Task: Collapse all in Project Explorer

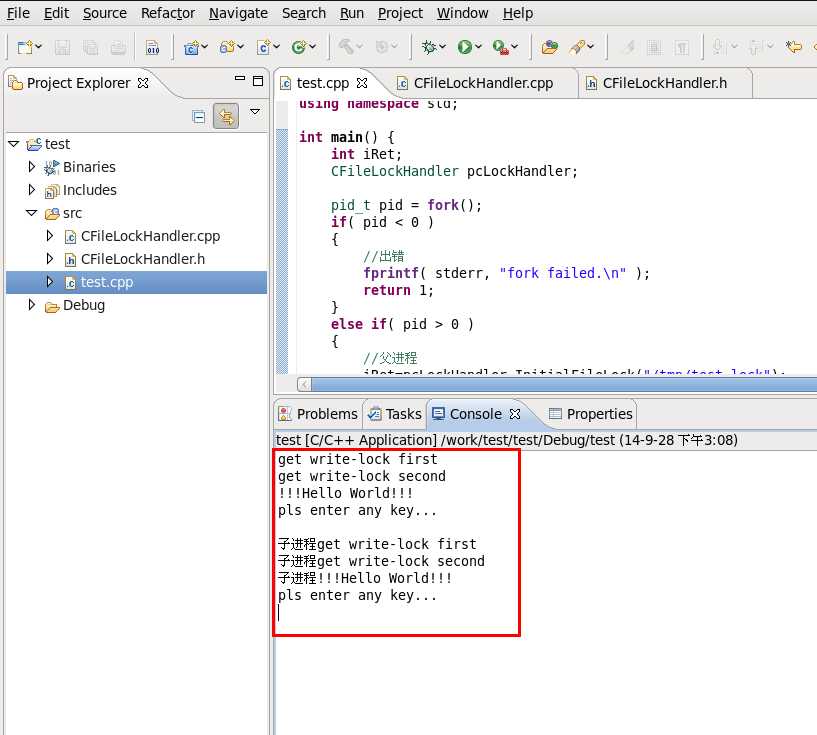Action: pos(199,116)
